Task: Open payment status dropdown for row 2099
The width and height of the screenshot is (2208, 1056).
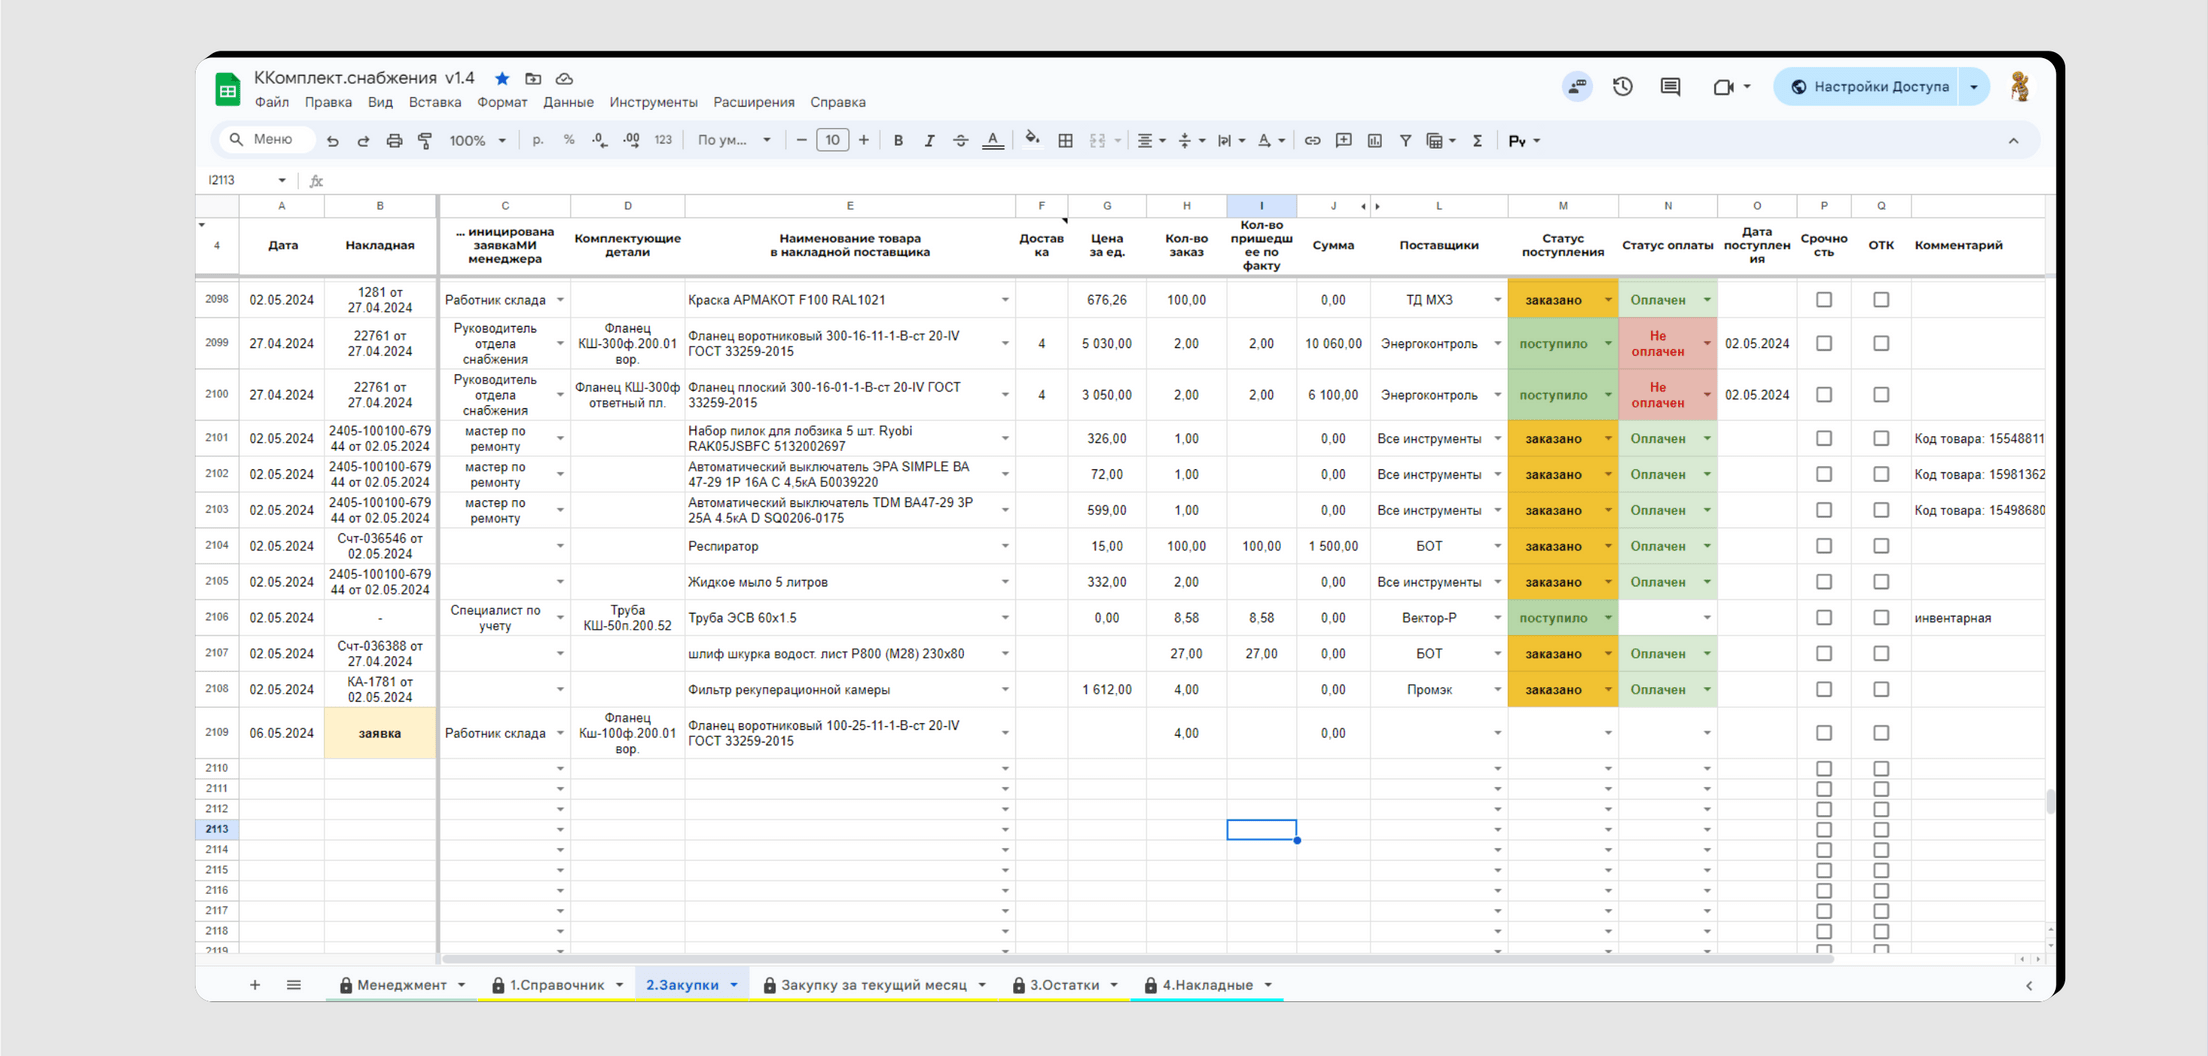Action: (1707, 343)
